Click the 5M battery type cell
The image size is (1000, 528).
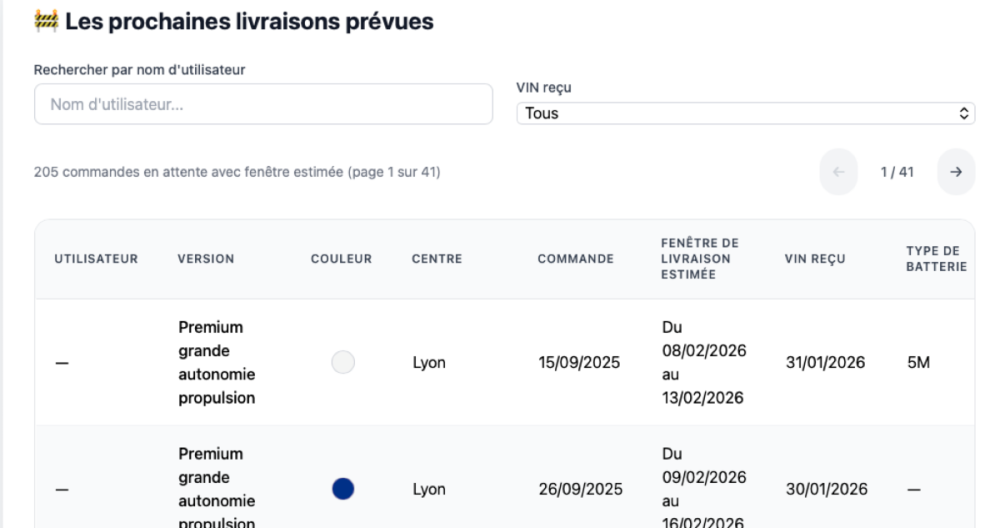918,363
